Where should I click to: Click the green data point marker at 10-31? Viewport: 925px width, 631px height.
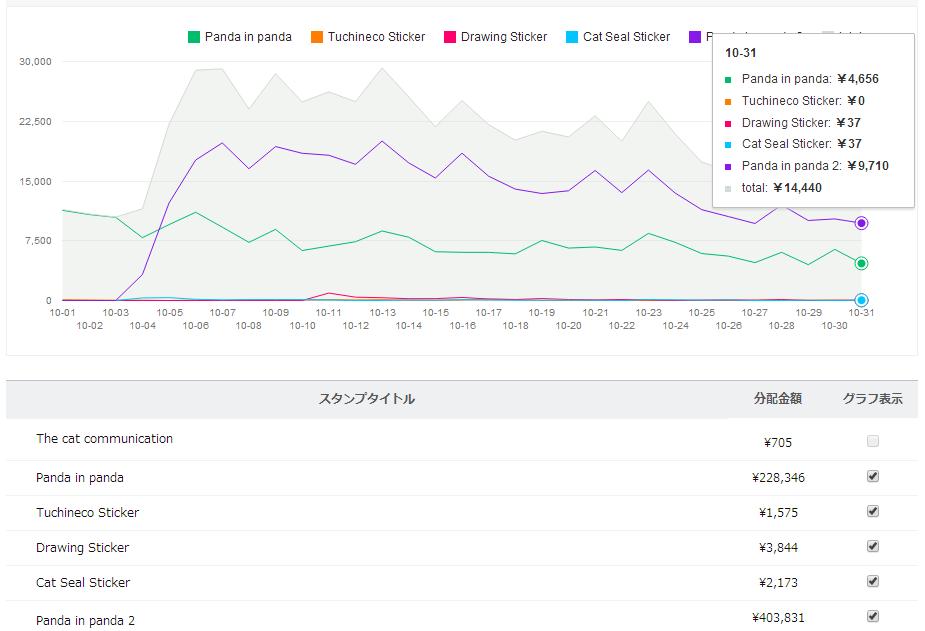click(861, 263)
